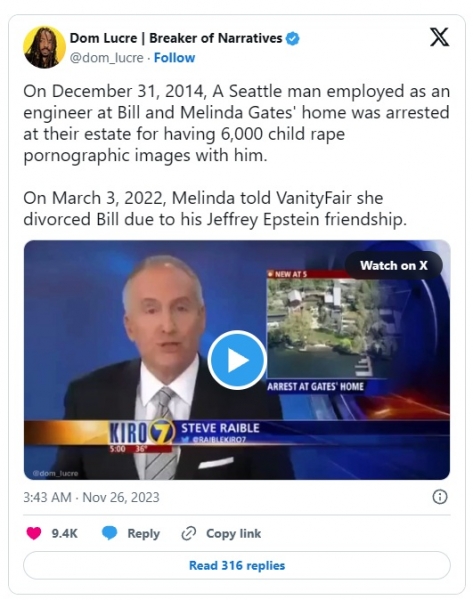Read 316 replies
The image size is (473, 600).
click(x=237, y=565)
